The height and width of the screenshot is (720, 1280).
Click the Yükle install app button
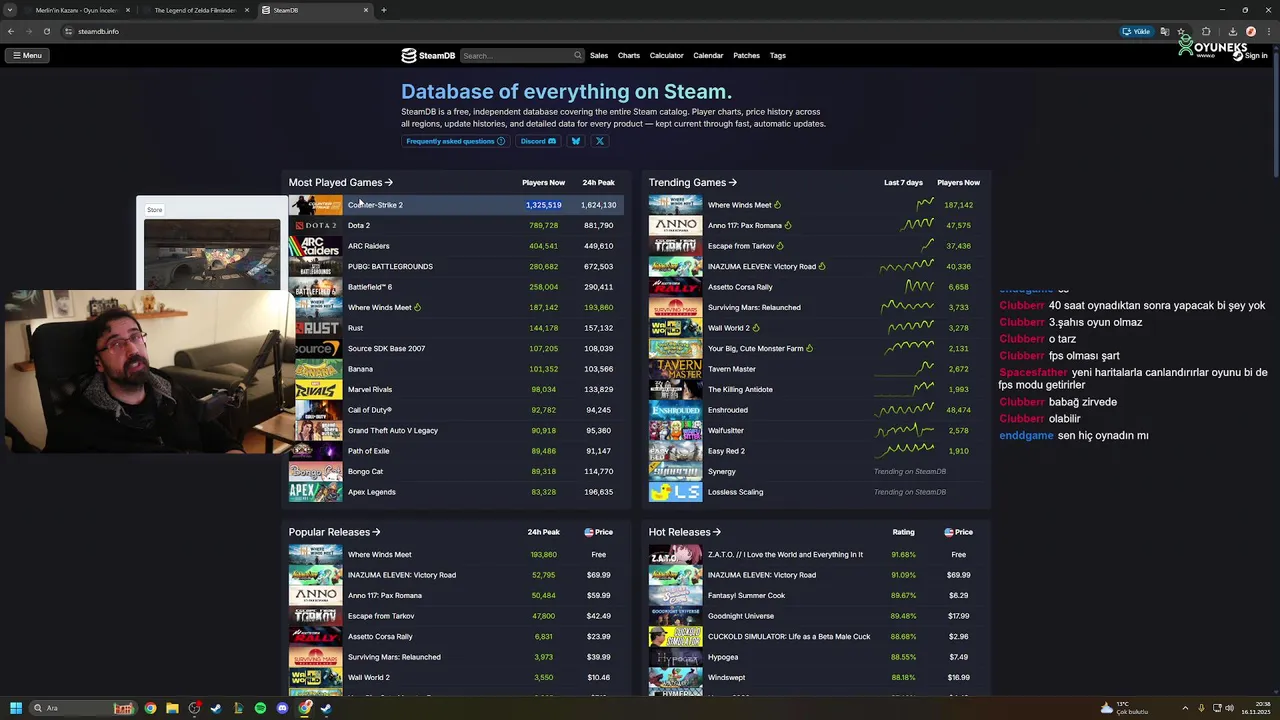coord(1136,31)
